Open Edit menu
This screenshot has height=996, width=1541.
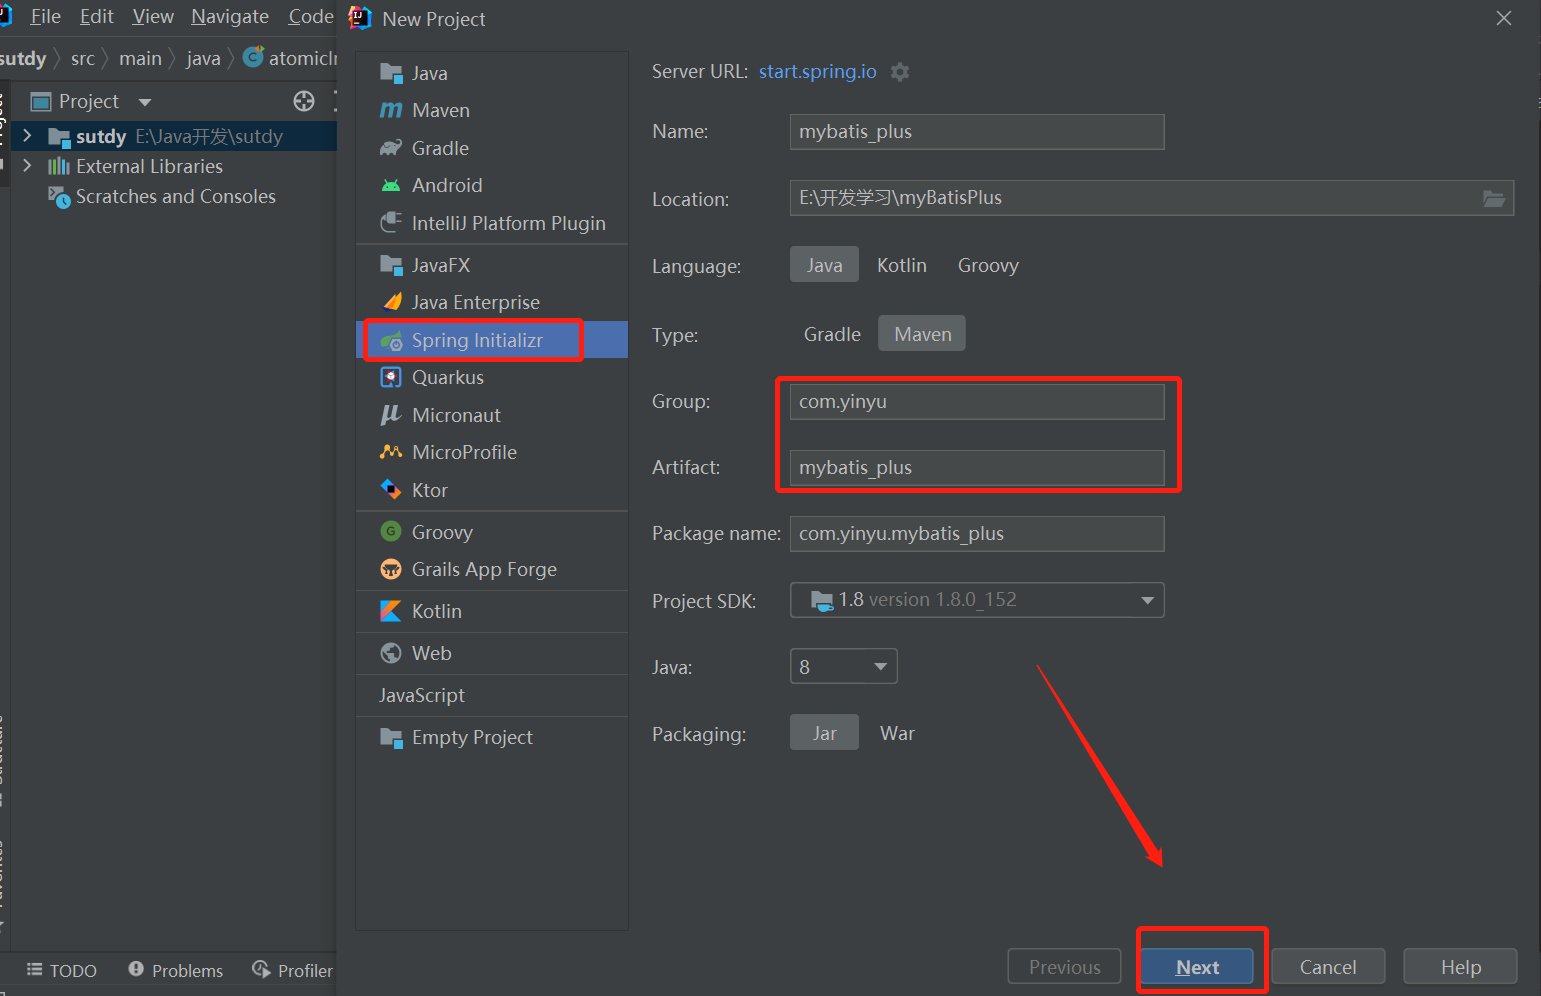pyautogui.click(x=97, y=16)
